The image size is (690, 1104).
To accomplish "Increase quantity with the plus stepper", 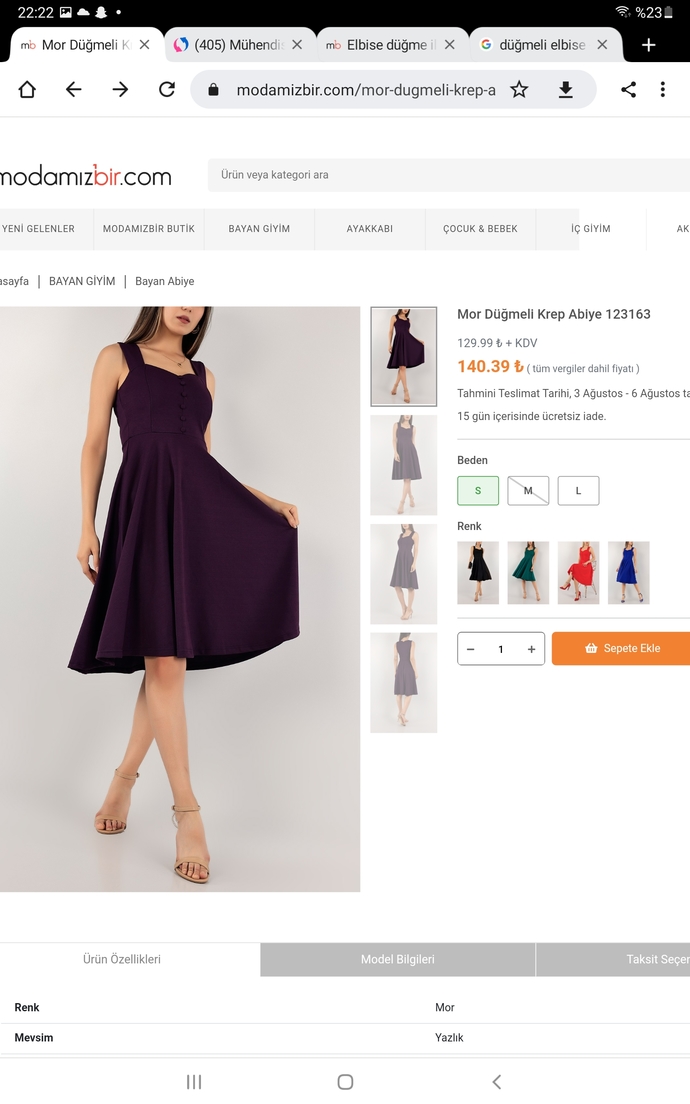I will pyautogui.click(x=532, y=649).
